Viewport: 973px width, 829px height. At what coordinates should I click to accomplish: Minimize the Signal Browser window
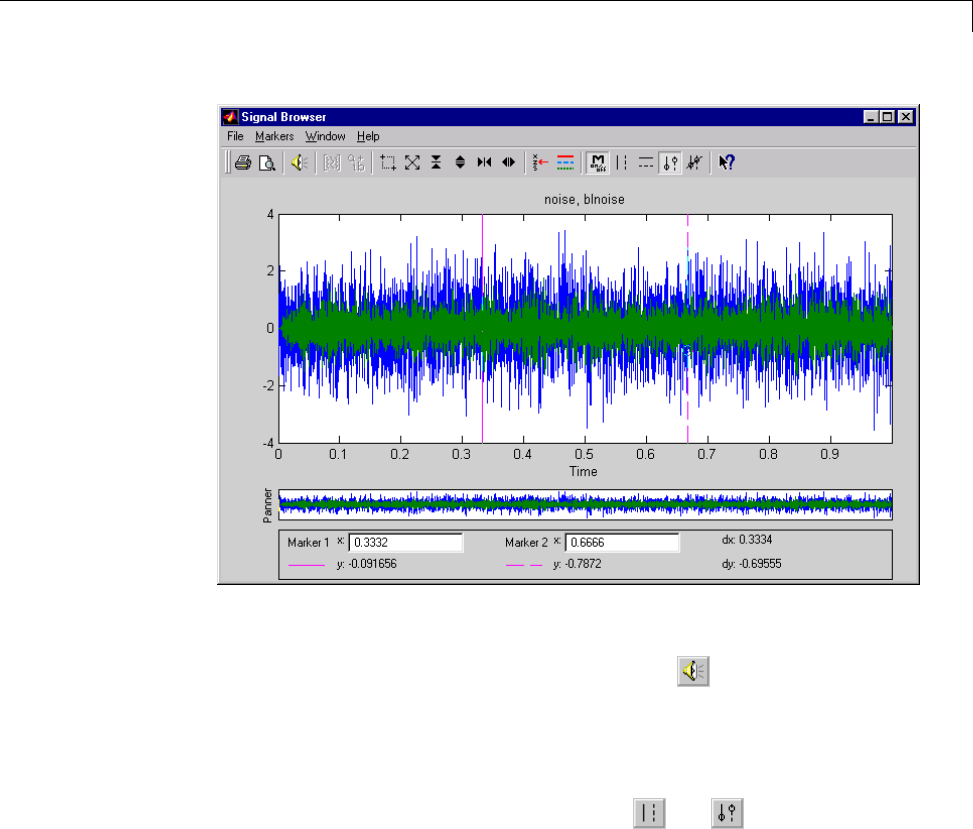click(x=871, y=117)
